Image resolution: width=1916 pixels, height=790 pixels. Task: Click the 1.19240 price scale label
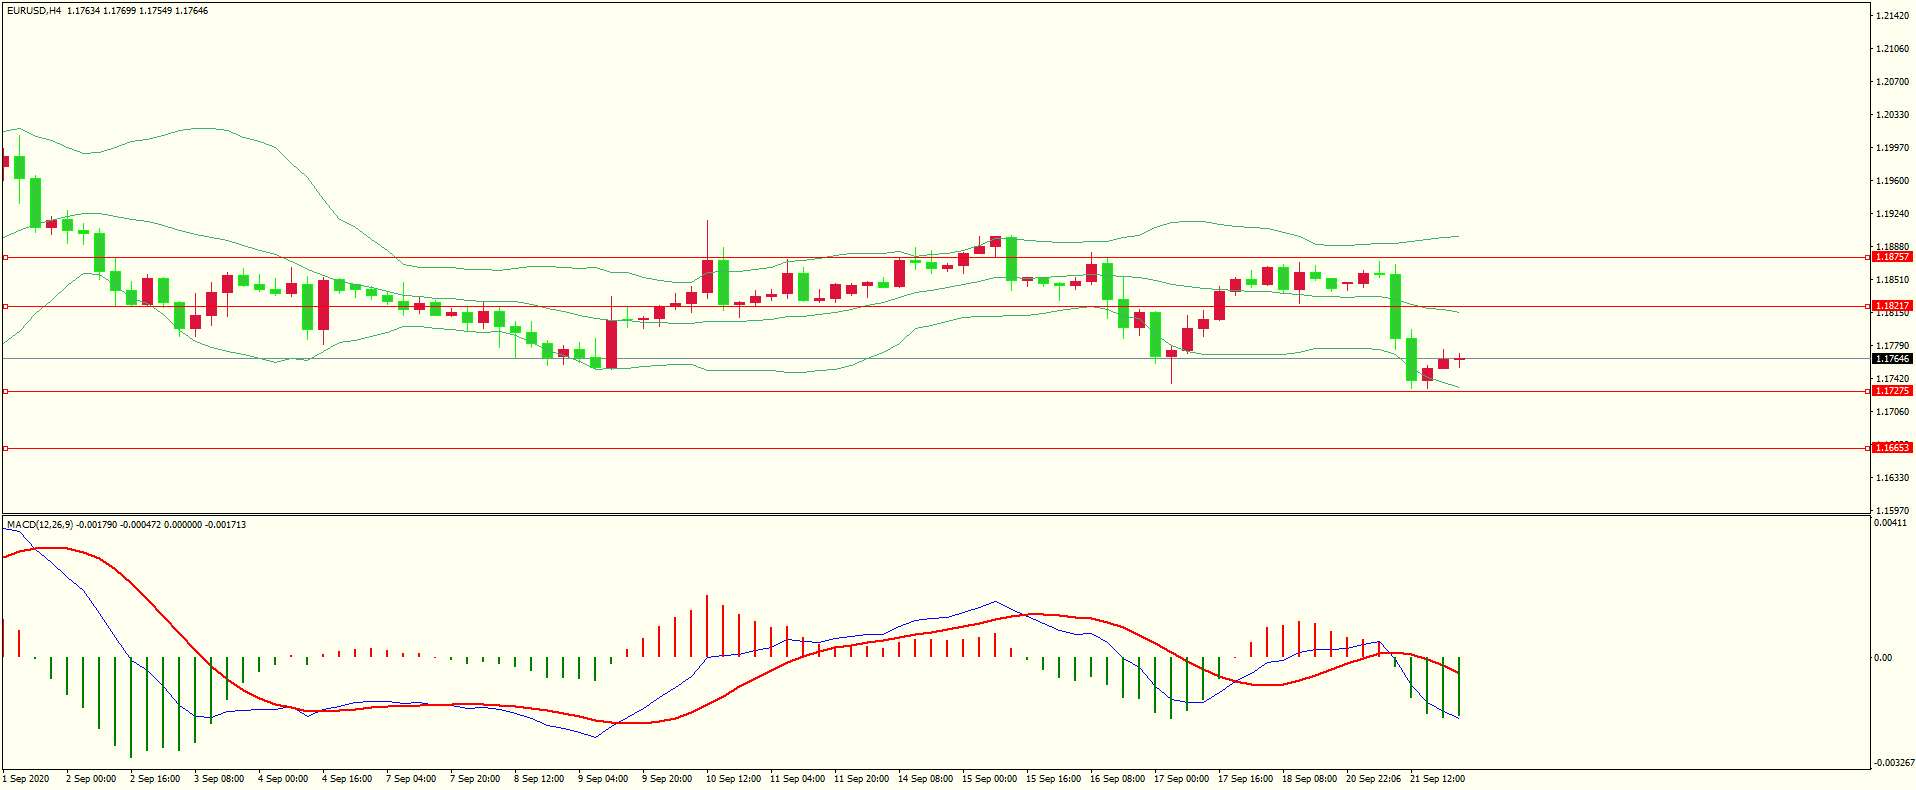[x=1893, y=214]
